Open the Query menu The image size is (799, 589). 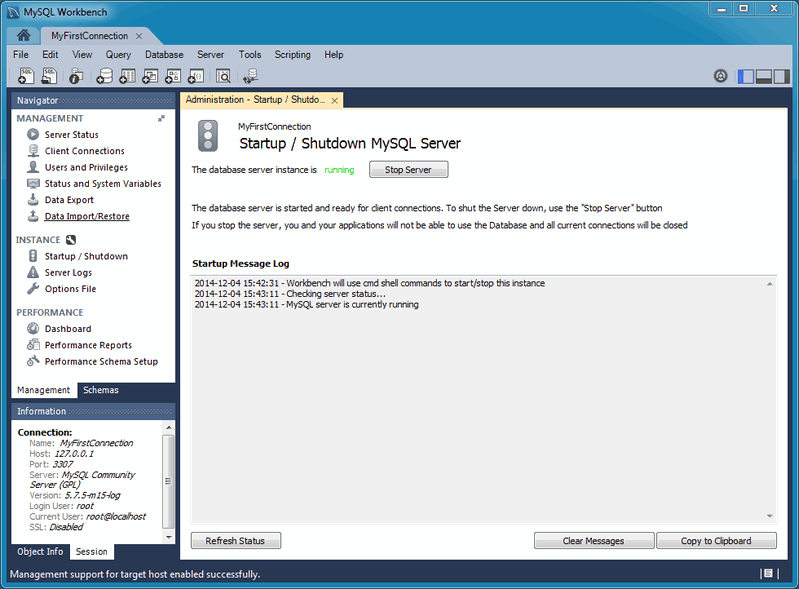point(118,55)
